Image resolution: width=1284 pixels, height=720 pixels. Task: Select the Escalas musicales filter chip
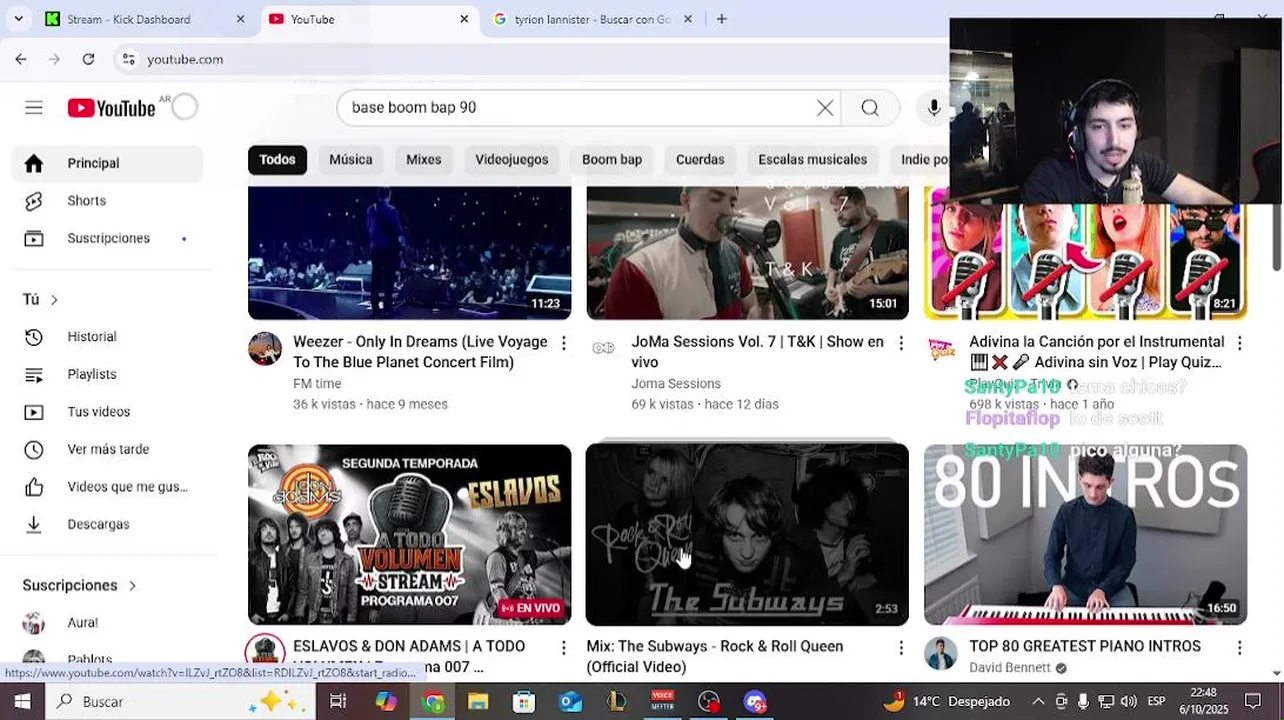pyautogui.click(x=813, y=160)
